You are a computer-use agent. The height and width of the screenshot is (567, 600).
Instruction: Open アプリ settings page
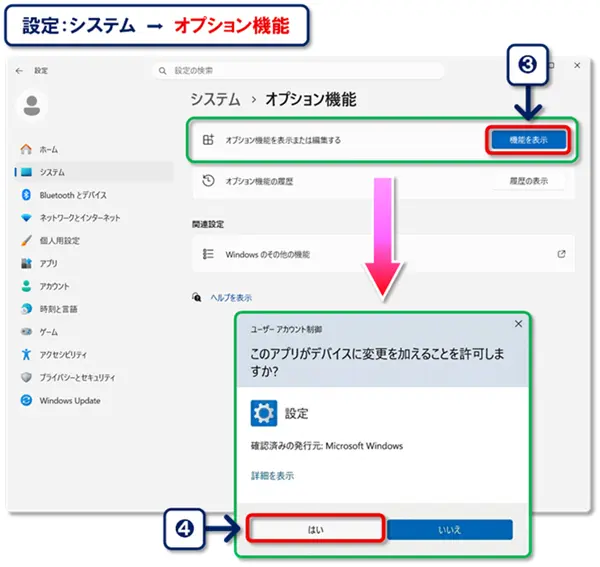[49, 264]
